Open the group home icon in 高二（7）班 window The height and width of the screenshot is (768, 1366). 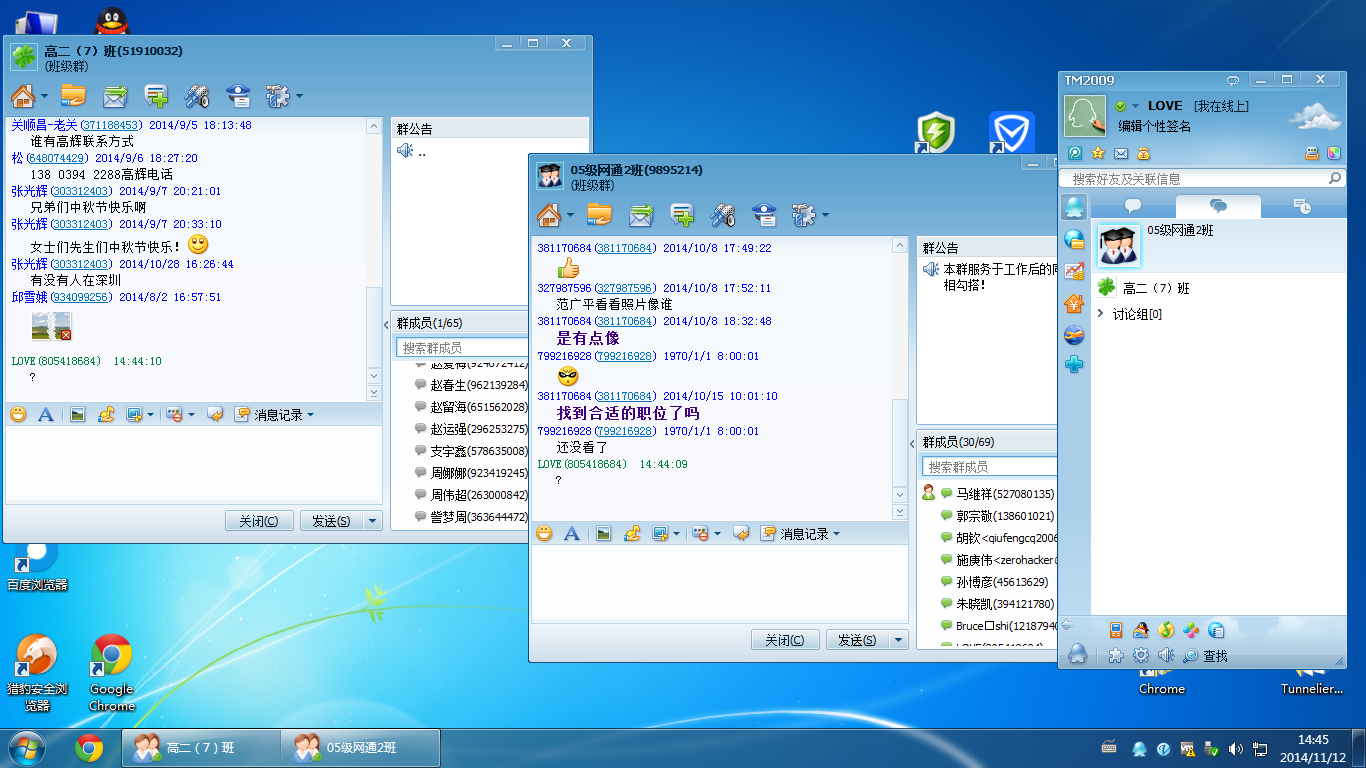(x=23, y=96)
